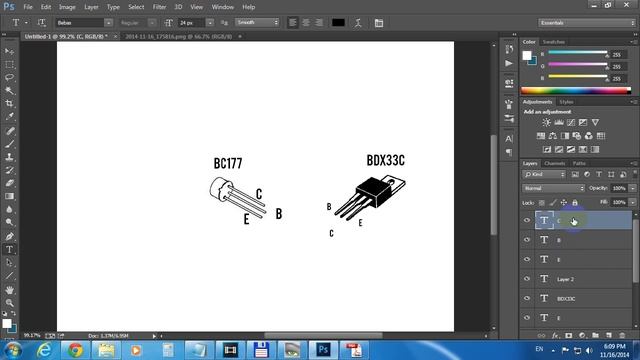Switch to the 2014-11-16 png document tab
640x360 pixels.
178,36
